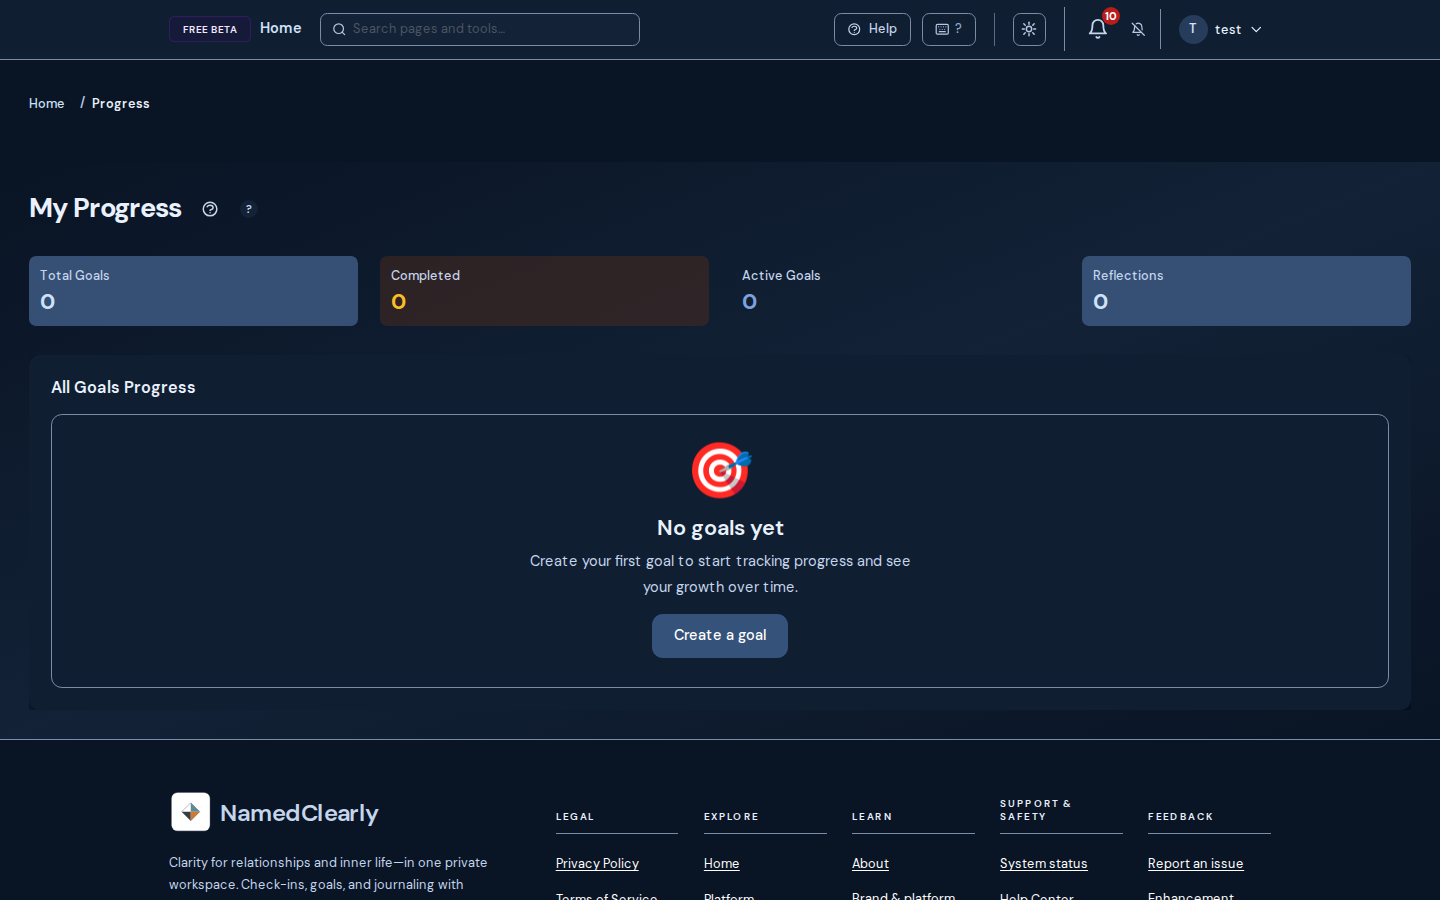Expand the test account dropdown chevron
This screenshot has width=1440, height=900.
click(x=1256, y=29)
